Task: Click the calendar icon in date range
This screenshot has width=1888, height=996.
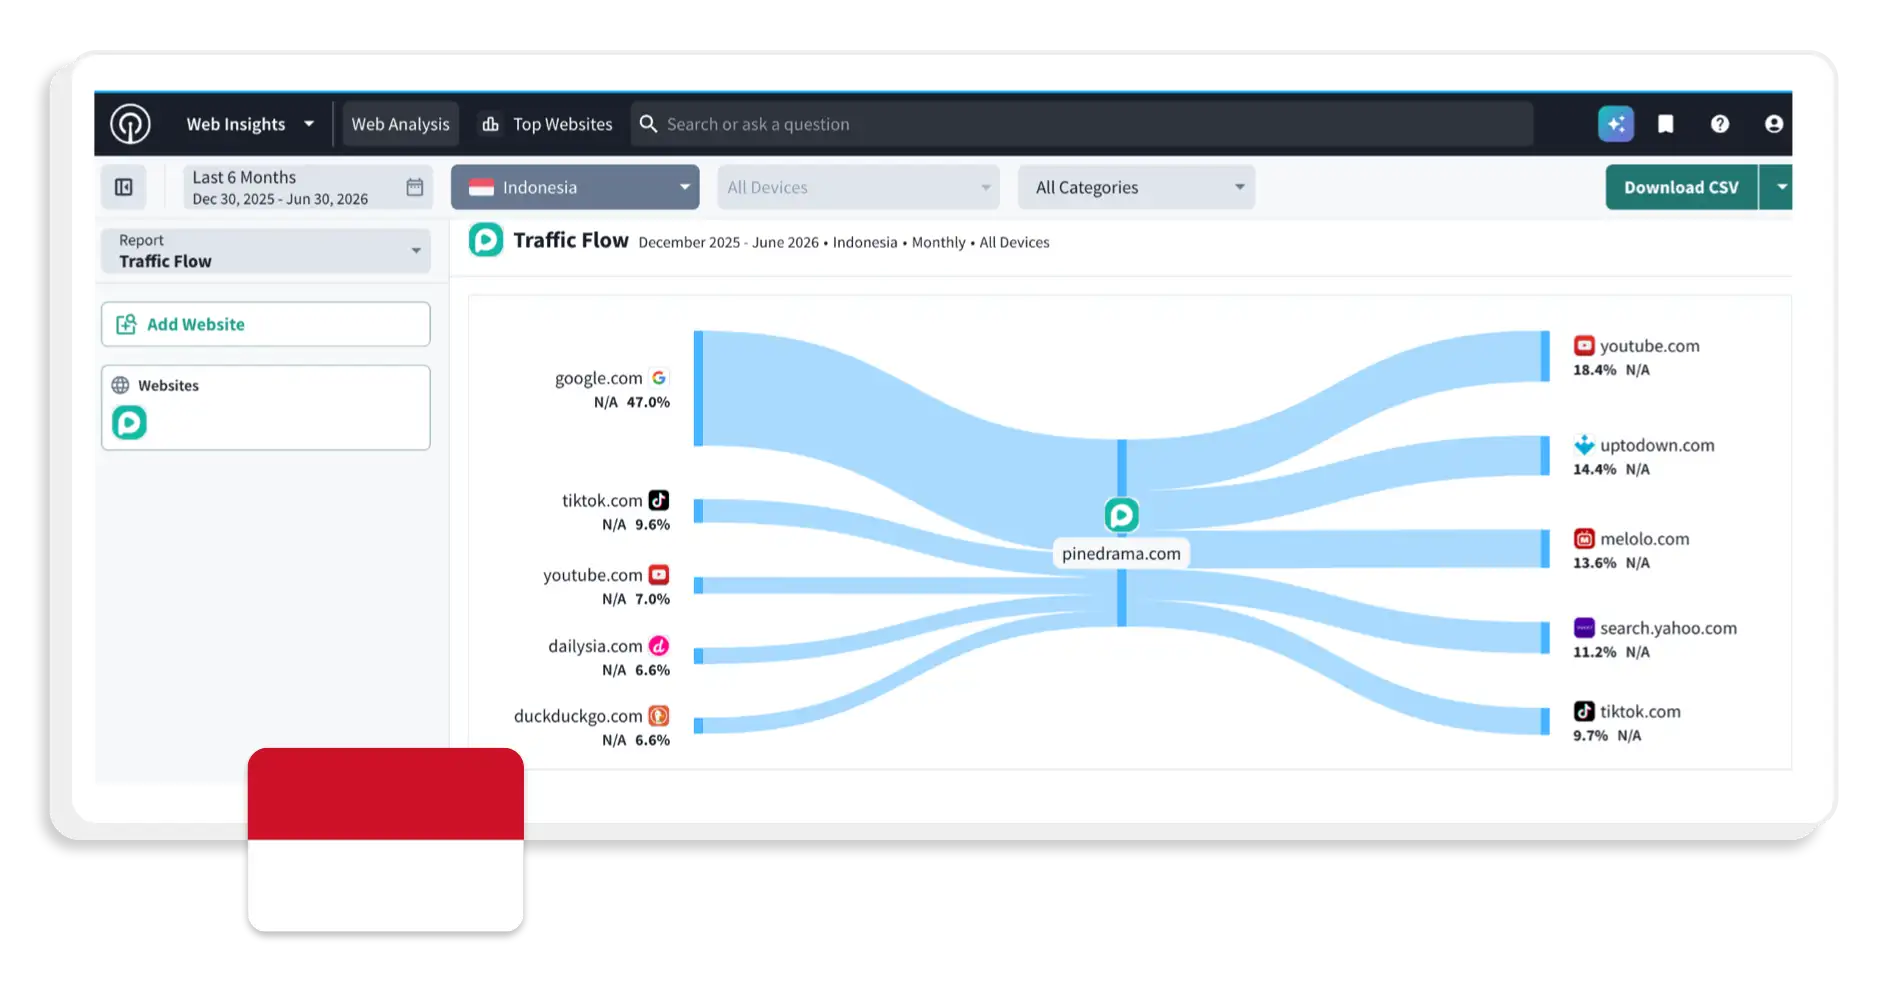Action: click(x=414, y=187)
